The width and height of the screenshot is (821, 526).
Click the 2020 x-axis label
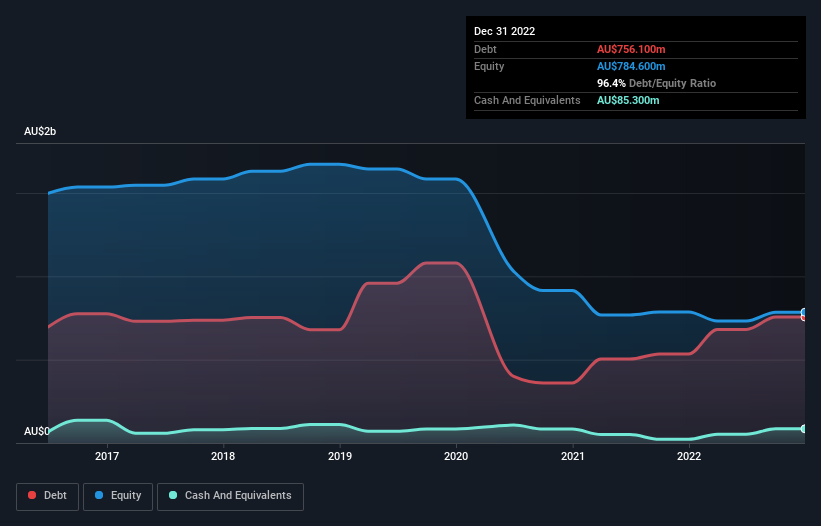click(456, 456)
